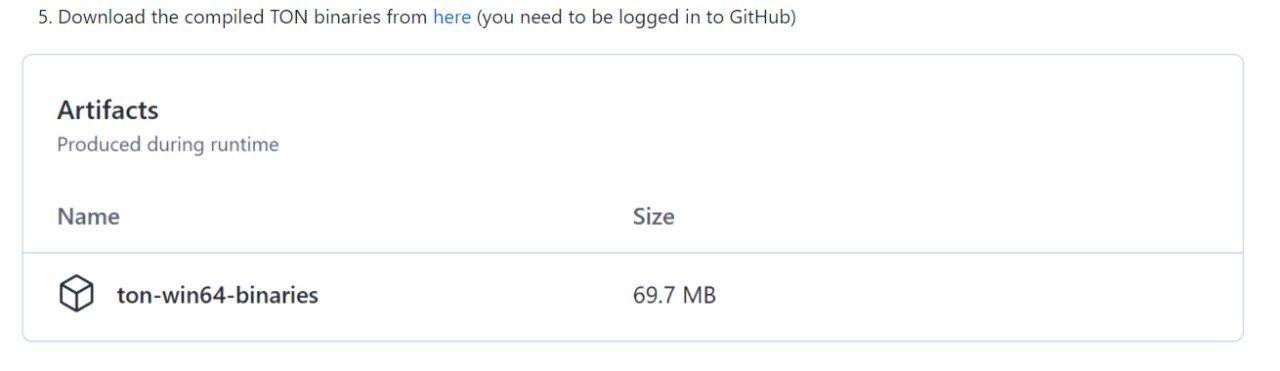Open the blue "here" hyperlink
The width and height of the screenshot is (1280, 371).
452,18
